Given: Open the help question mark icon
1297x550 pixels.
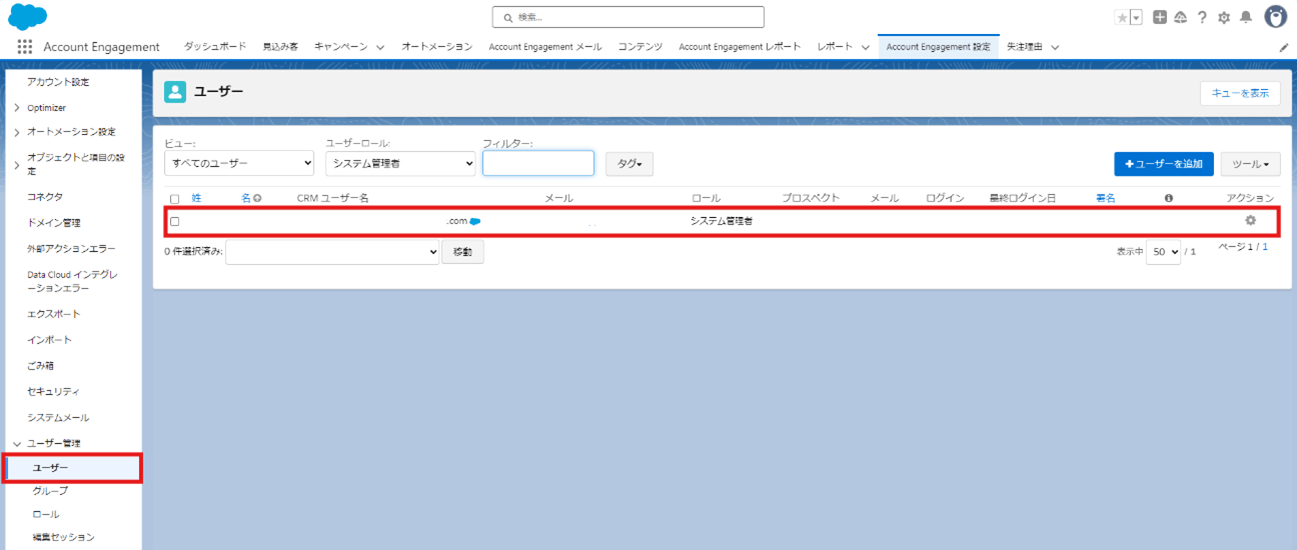Looking at the screenshot, I should pyautogui.click(x=1202, y=17).
